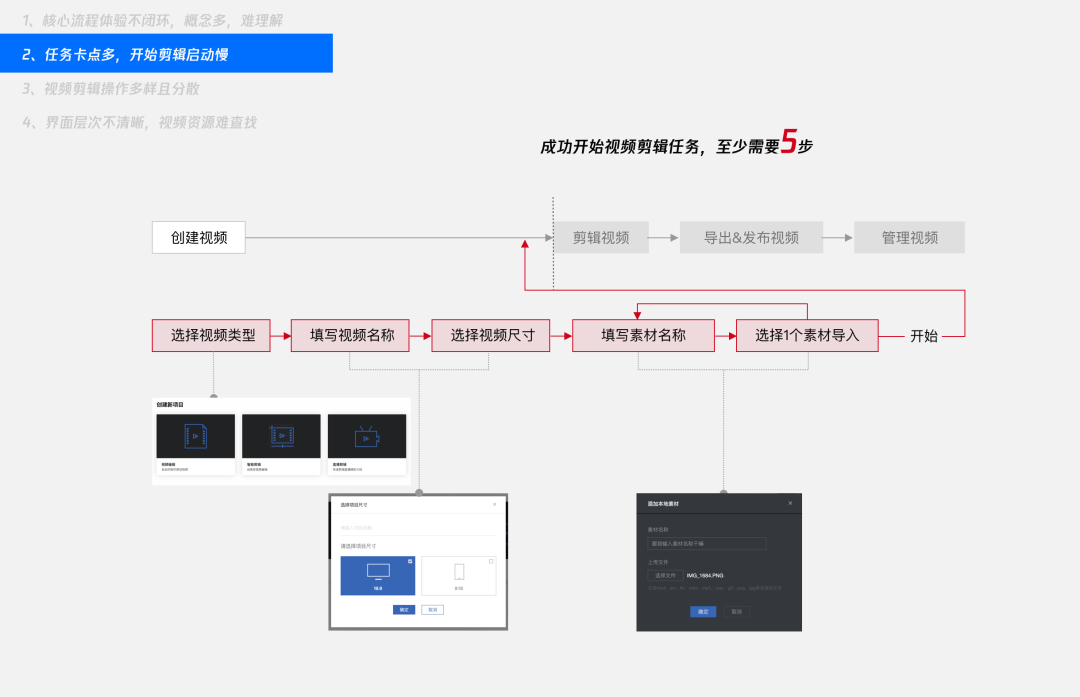Click the 开始 label
The image size is (1080, 697).
coord(924,336)
